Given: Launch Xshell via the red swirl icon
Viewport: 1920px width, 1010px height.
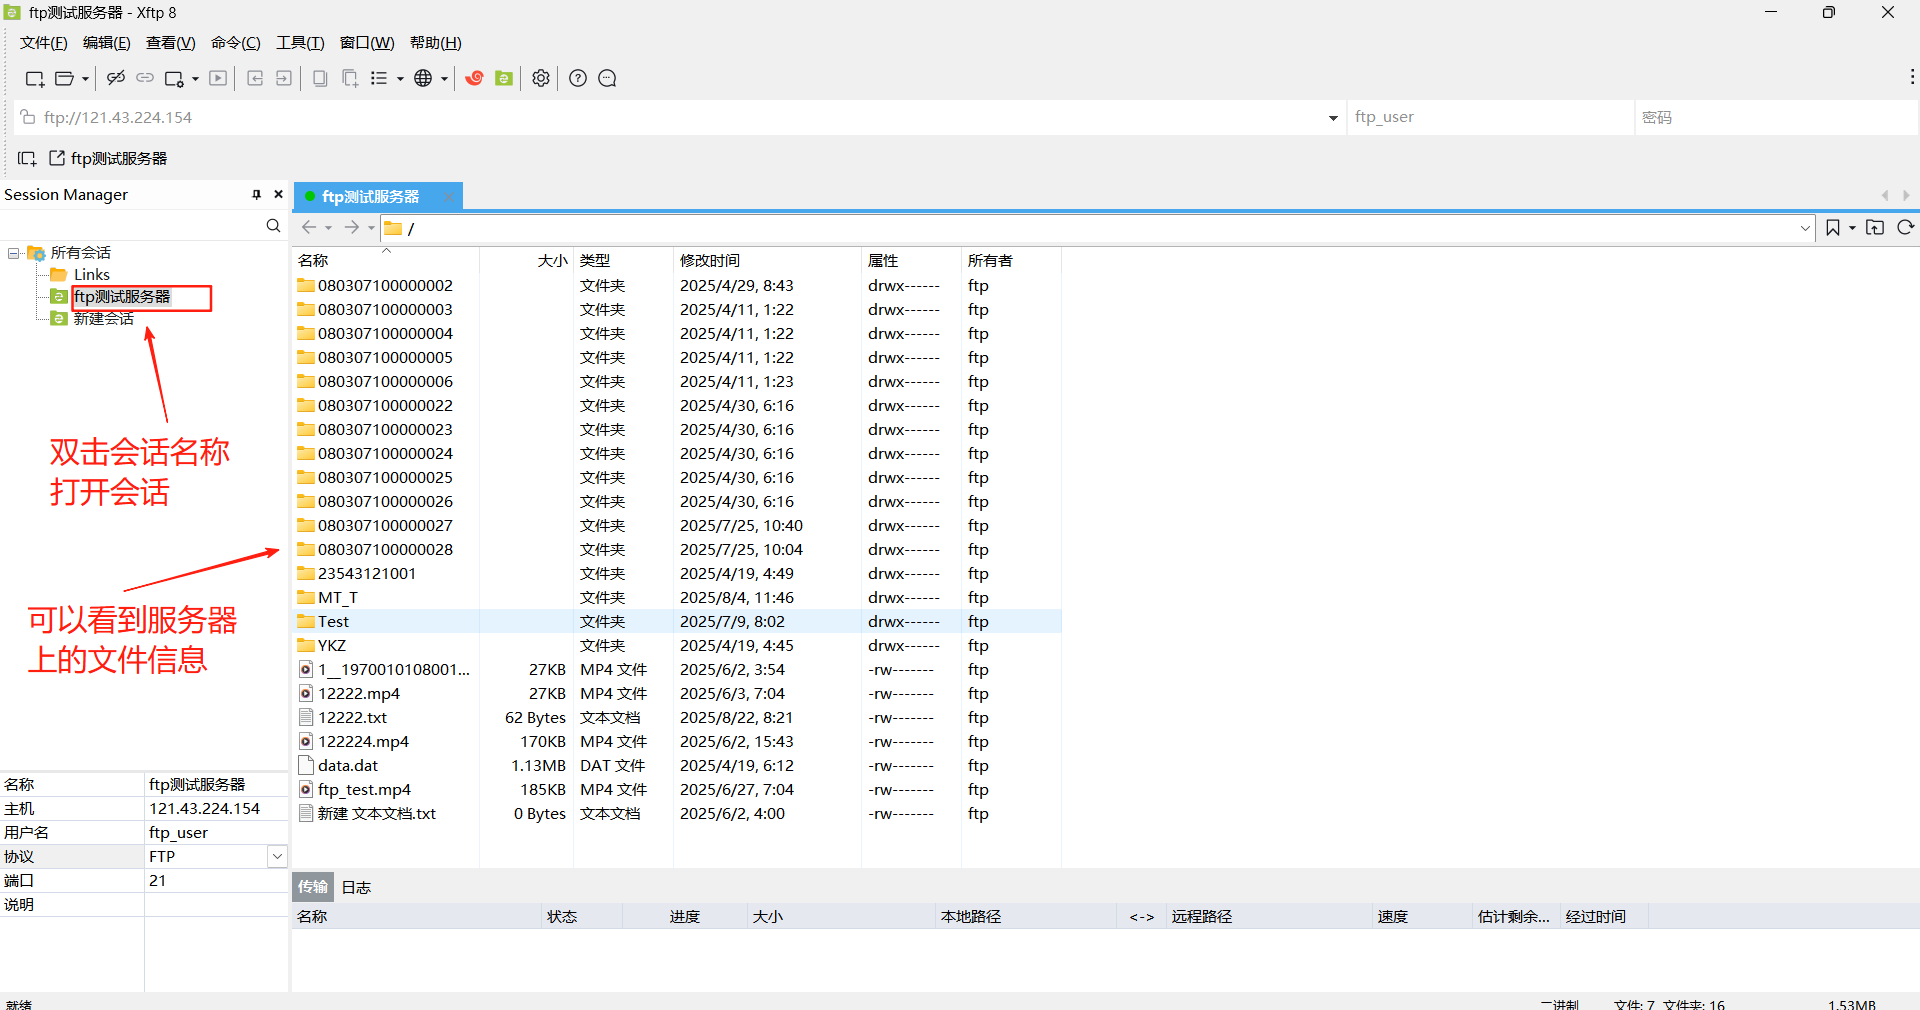Looking at the screenshot, I should pos(475,78).
